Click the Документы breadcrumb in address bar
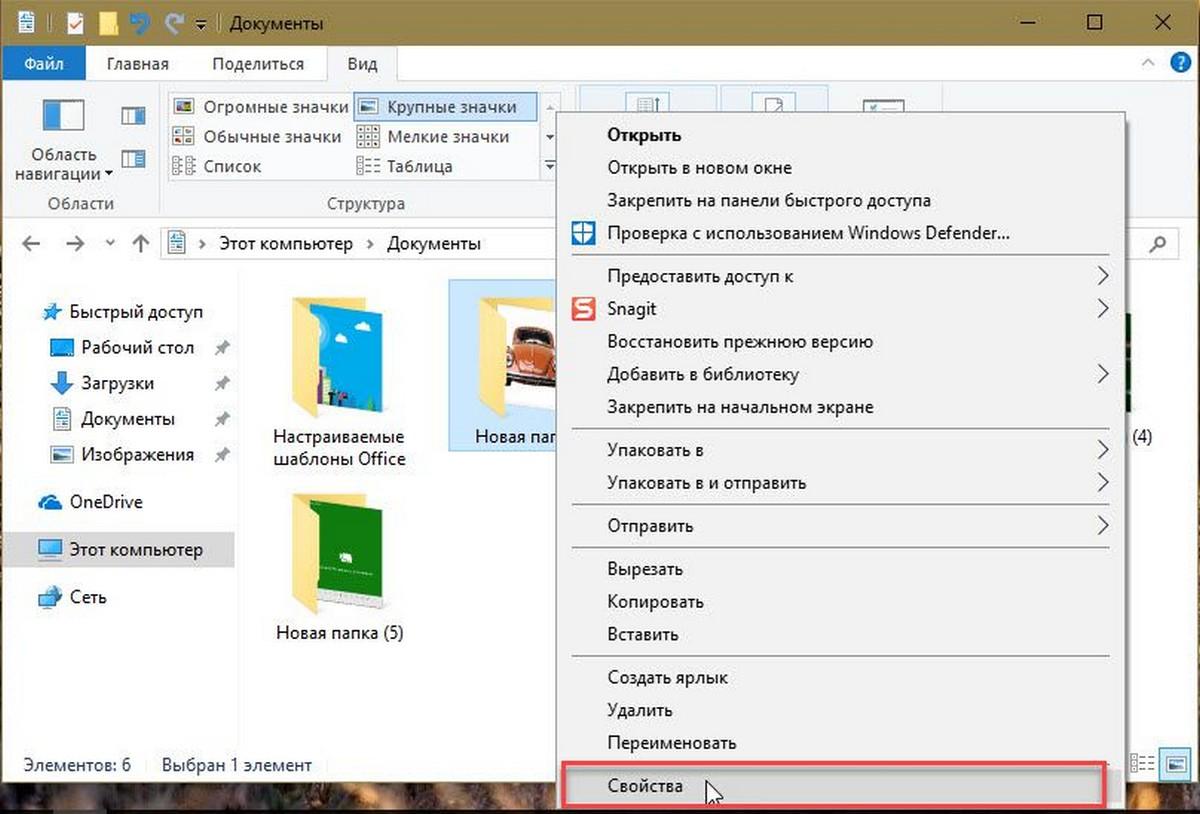Viewport: 1200px width, 814px height. coord(434,243)
